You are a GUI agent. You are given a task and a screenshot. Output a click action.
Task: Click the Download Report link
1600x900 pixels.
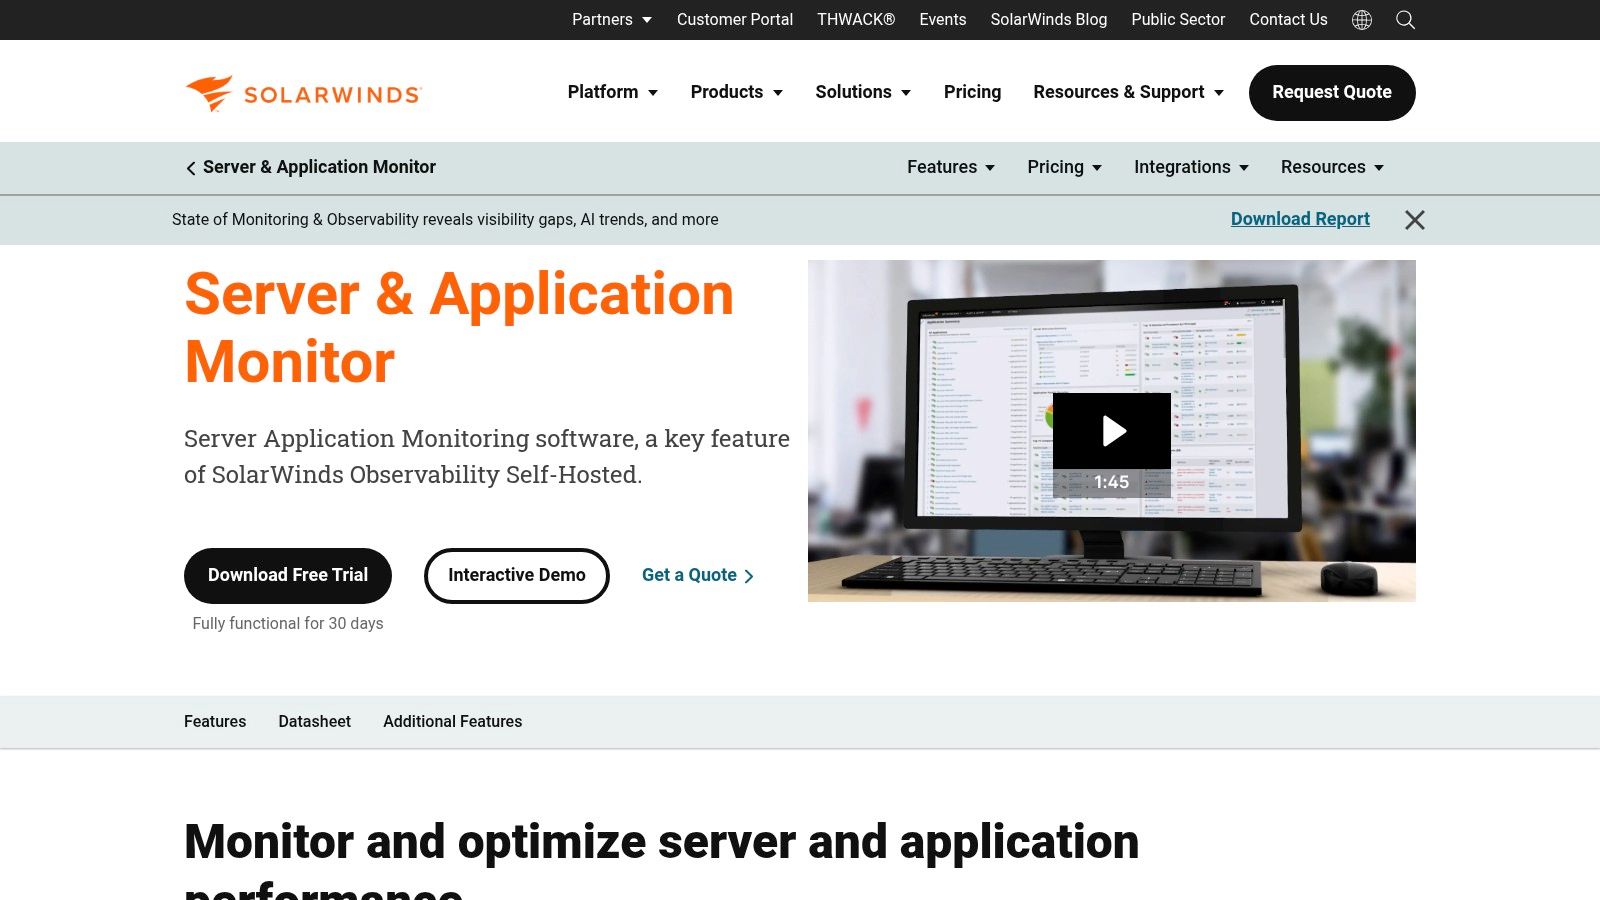point(1300,219)
